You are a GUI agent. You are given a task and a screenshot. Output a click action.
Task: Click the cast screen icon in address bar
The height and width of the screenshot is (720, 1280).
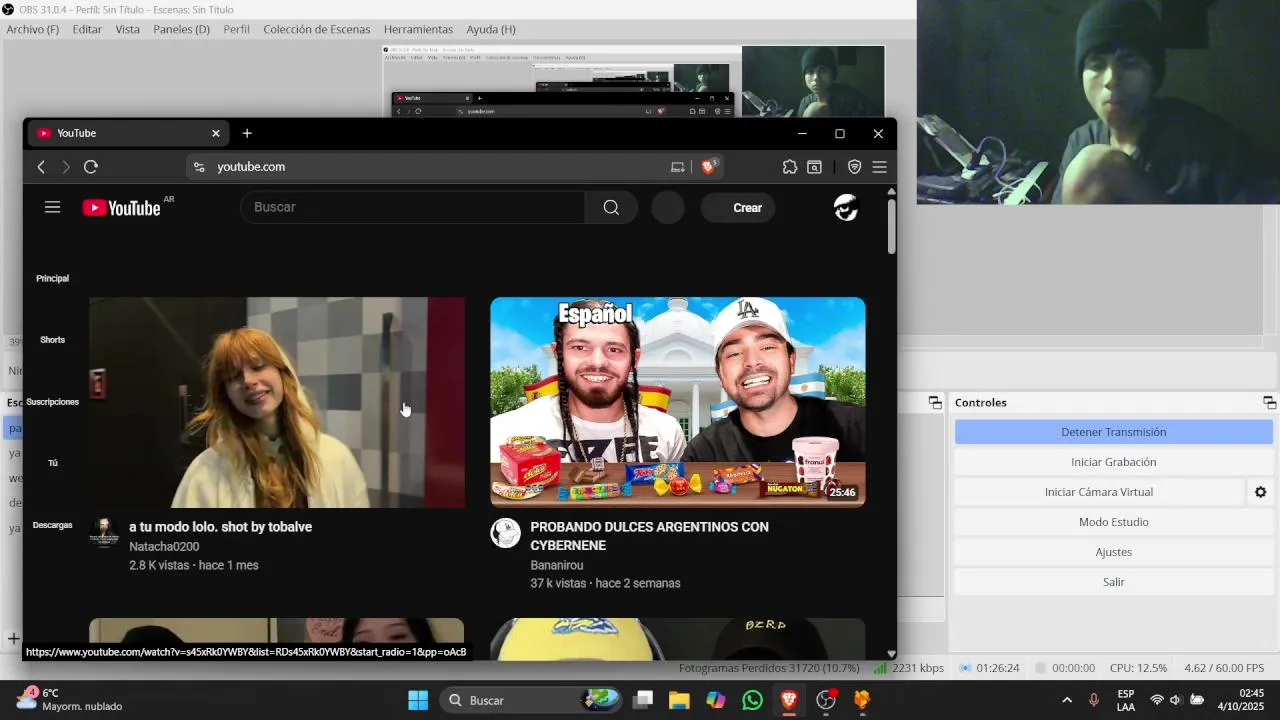click(677, 167)
